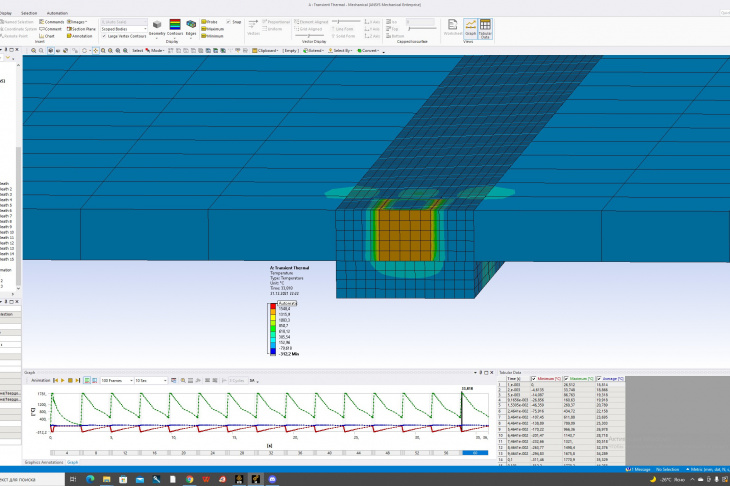Click the red color in the temperature legend
This screenshot has height=486, width=730.
tap(273, 306)
